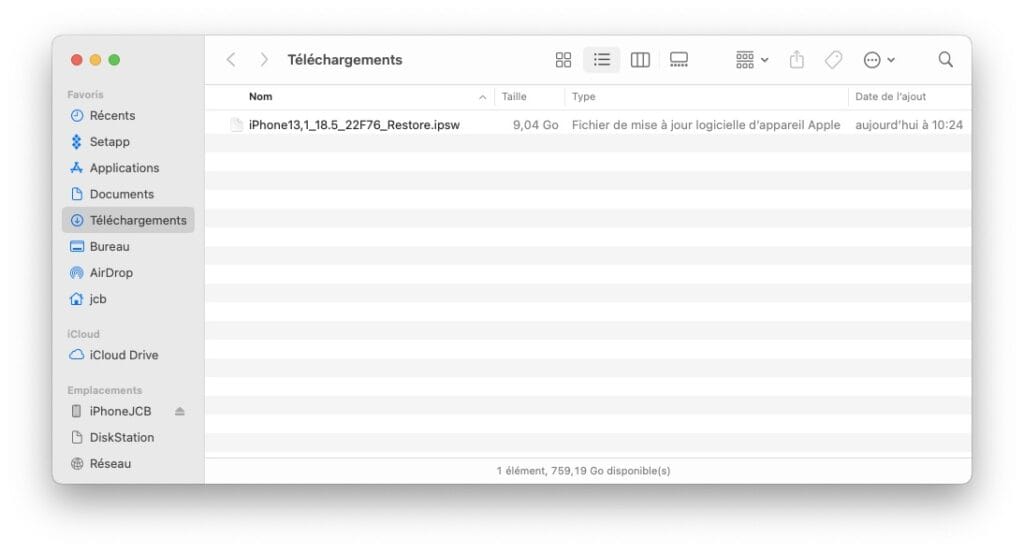Sort by the Taille column header
Viewport: 1024px width, 553px height.
514,97
